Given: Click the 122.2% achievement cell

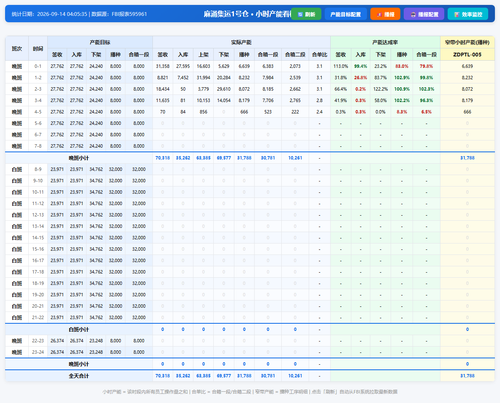Looking at the screenshot, I should pyautogui.click(x=380, y=89).
